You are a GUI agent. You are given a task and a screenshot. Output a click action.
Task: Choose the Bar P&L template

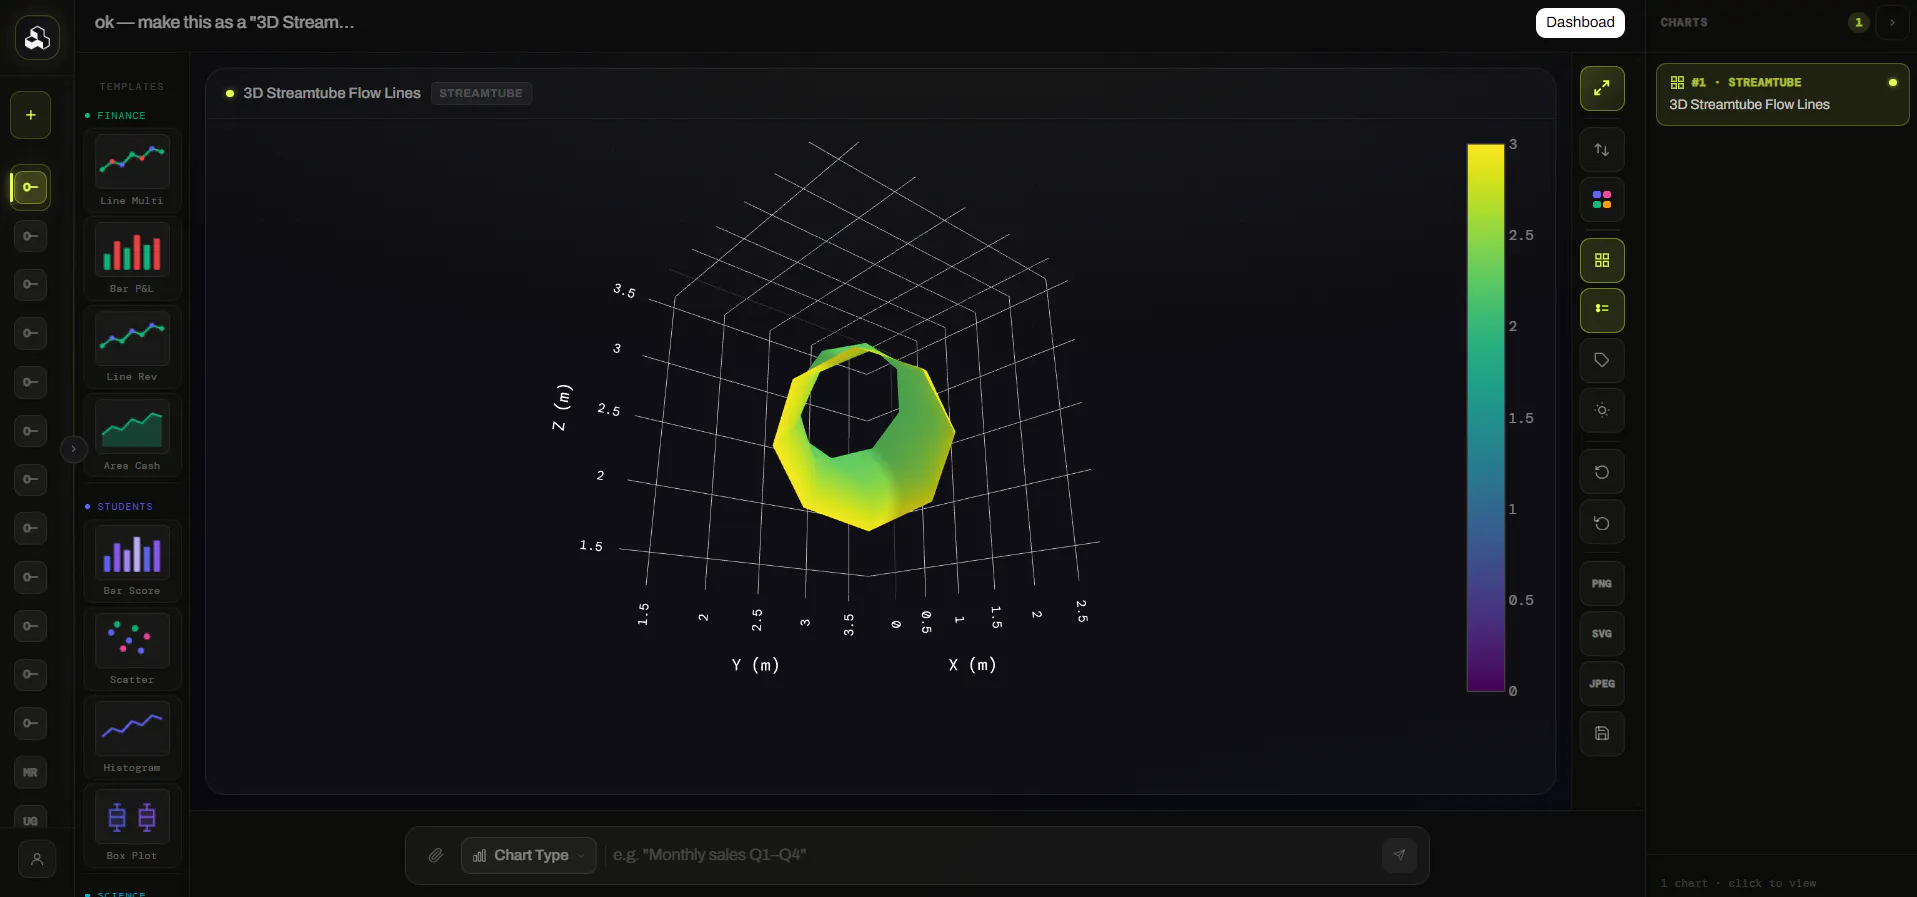[132, 258]
